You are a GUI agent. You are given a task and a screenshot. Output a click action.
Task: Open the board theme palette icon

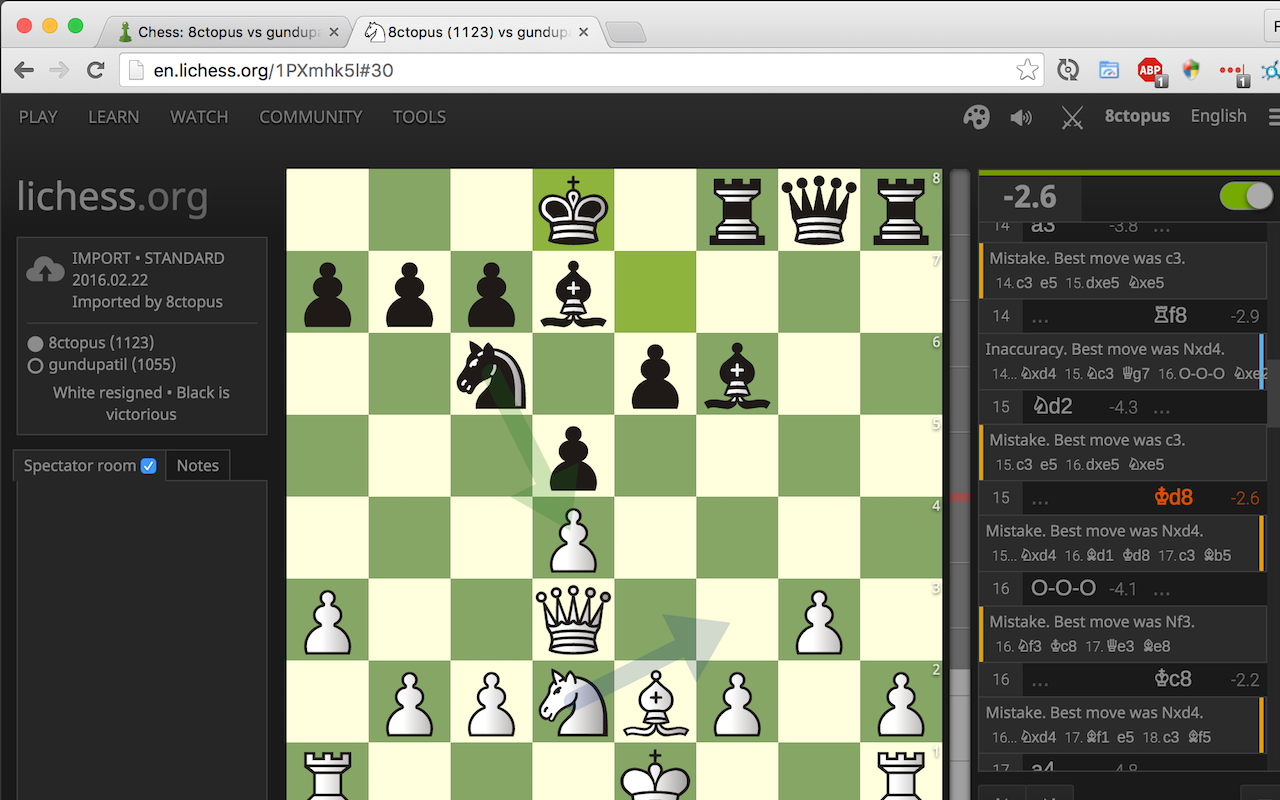tap(976, 117)
